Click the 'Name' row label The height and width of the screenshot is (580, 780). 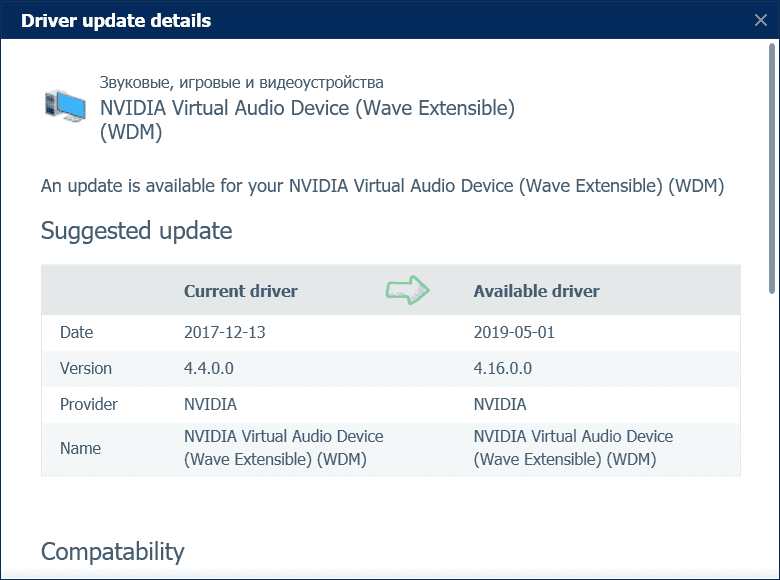[x=80, y=448]
